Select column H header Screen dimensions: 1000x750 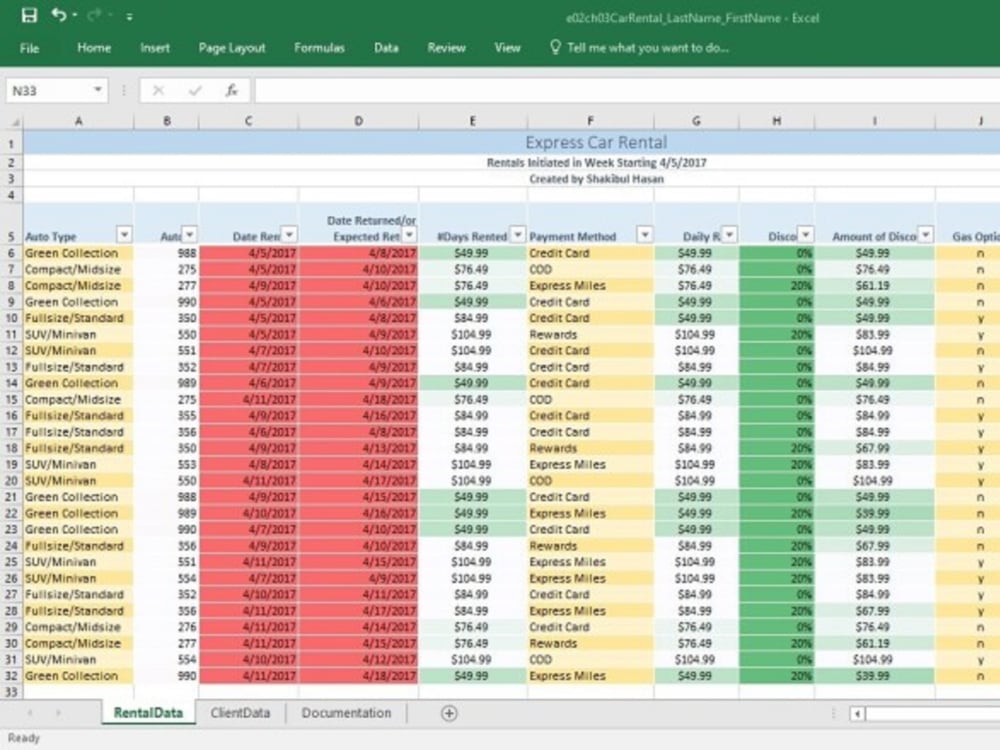click(777, 121)
